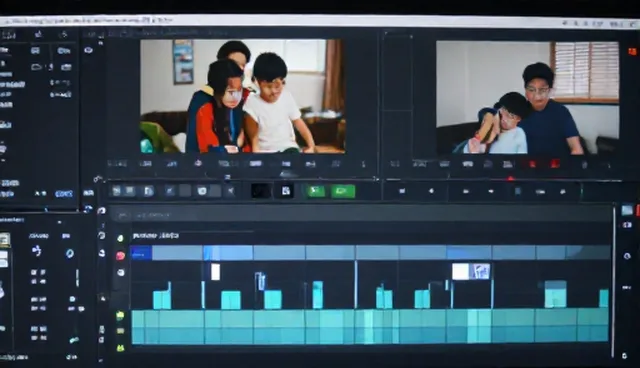
Task: Click the eye-shaped icon left of the source monitor
Action: (x=89, y=50)
